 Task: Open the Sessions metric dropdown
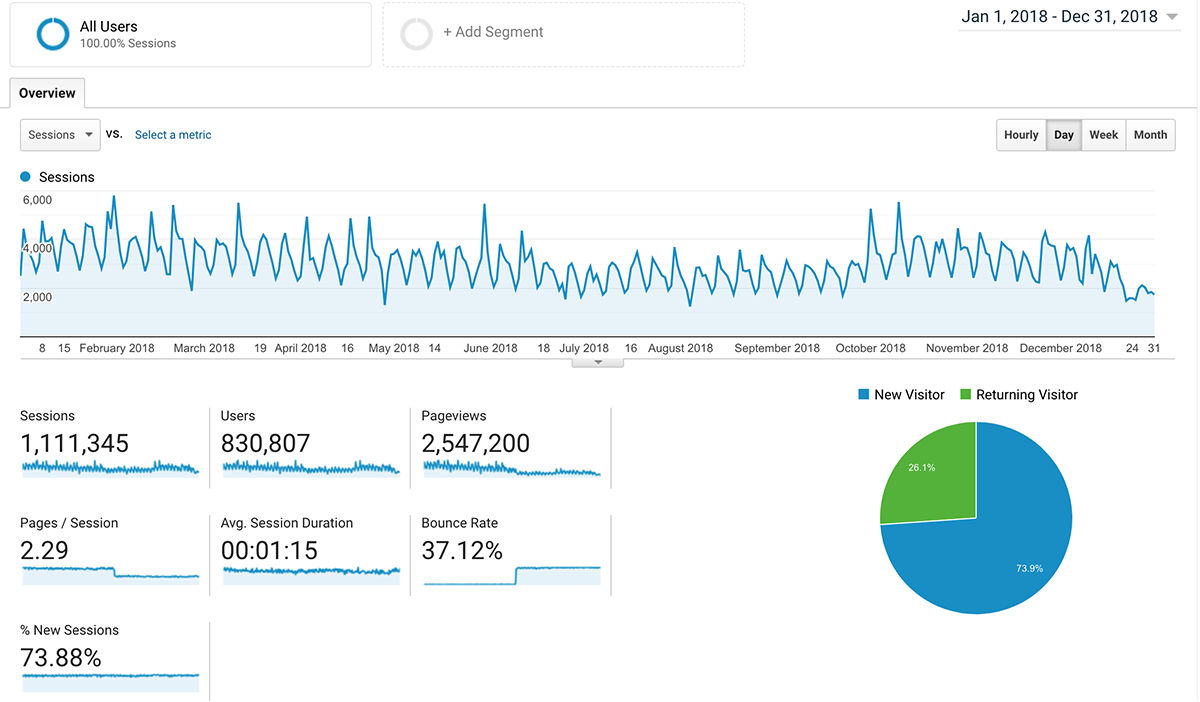(x=60, y=135)
